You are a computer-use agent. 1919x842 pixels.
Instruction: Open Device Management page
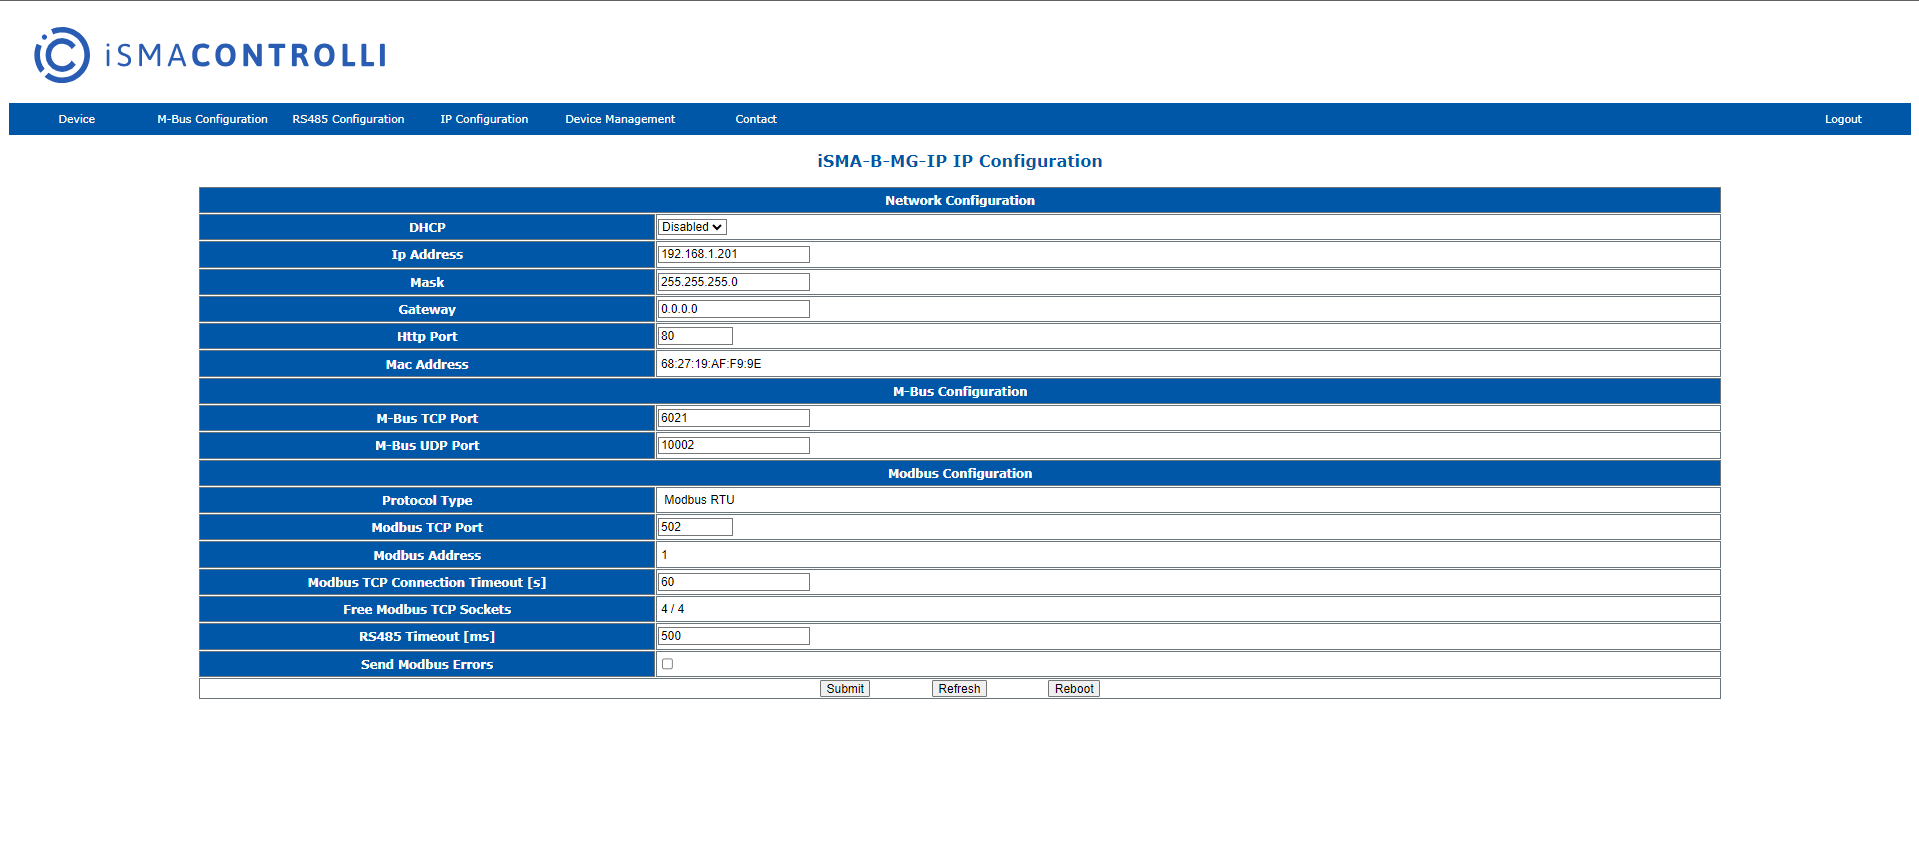[x=620, y=119]
